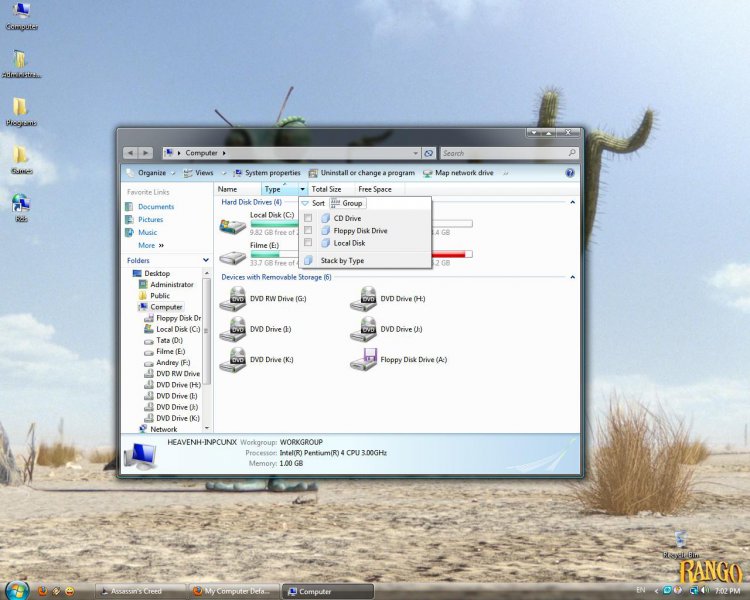750x600 pixels.
Task: Select the DVD Drive (K:) icon
Action: [232, 360]
